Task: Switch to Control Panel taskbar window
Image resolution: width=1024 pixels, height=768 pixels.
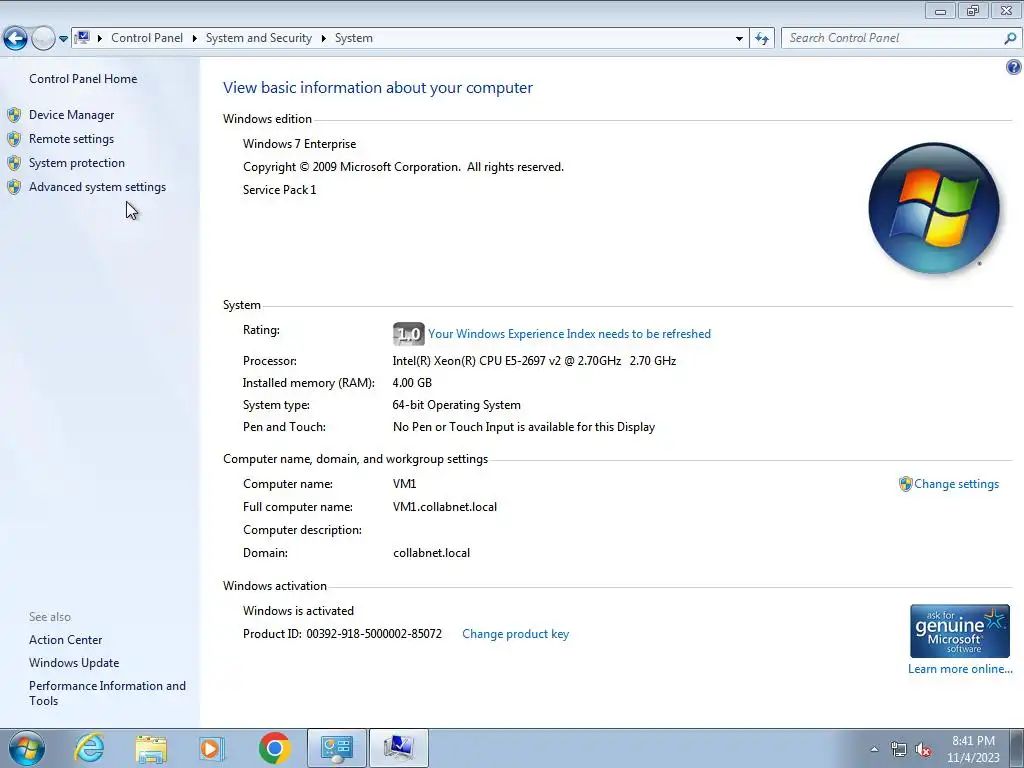Action: (x=337, y=748)
